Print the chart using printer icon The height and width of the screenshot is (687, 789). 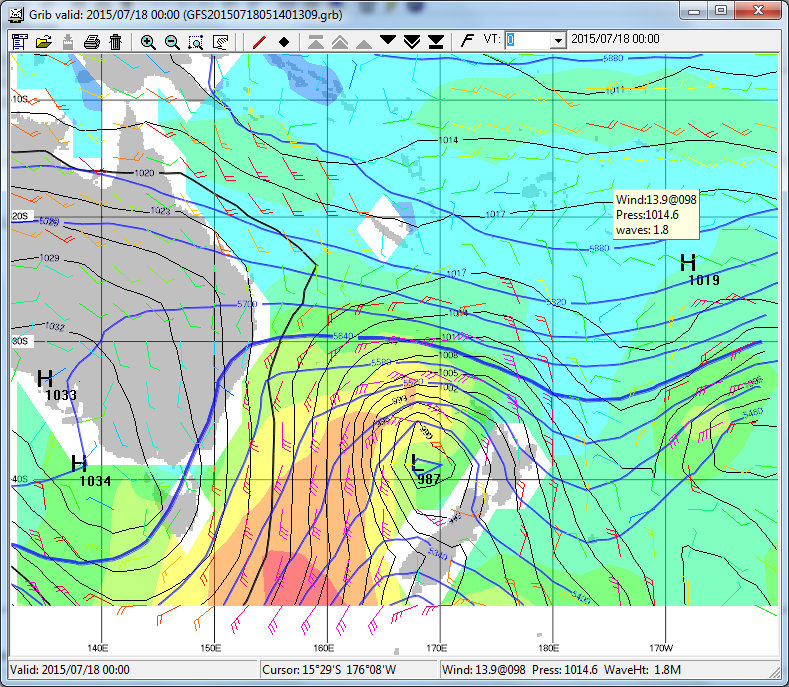pos(92,41)
